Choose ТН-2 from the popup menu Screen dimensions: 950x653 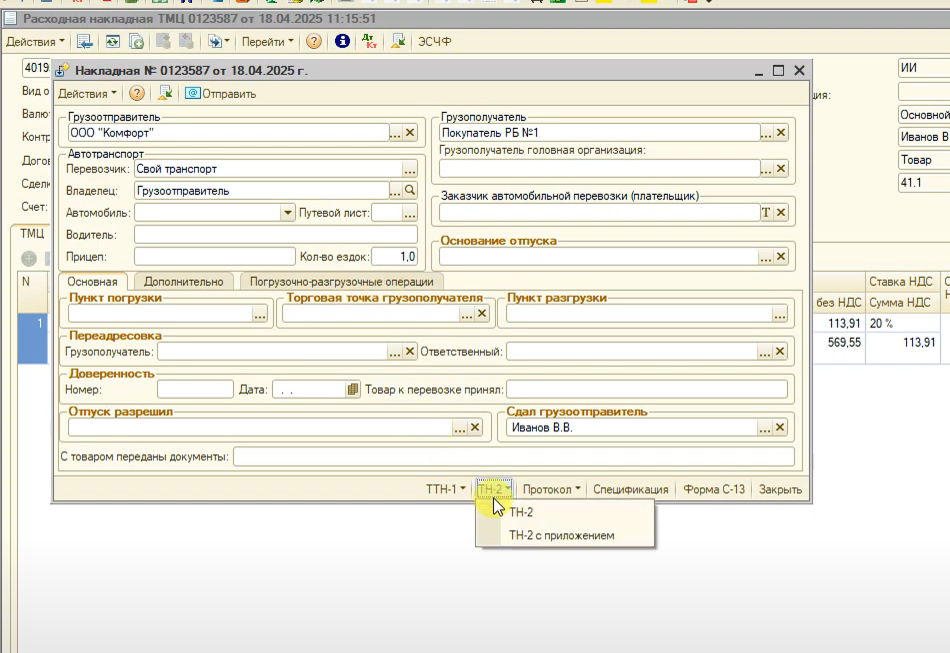pos(565,512)
